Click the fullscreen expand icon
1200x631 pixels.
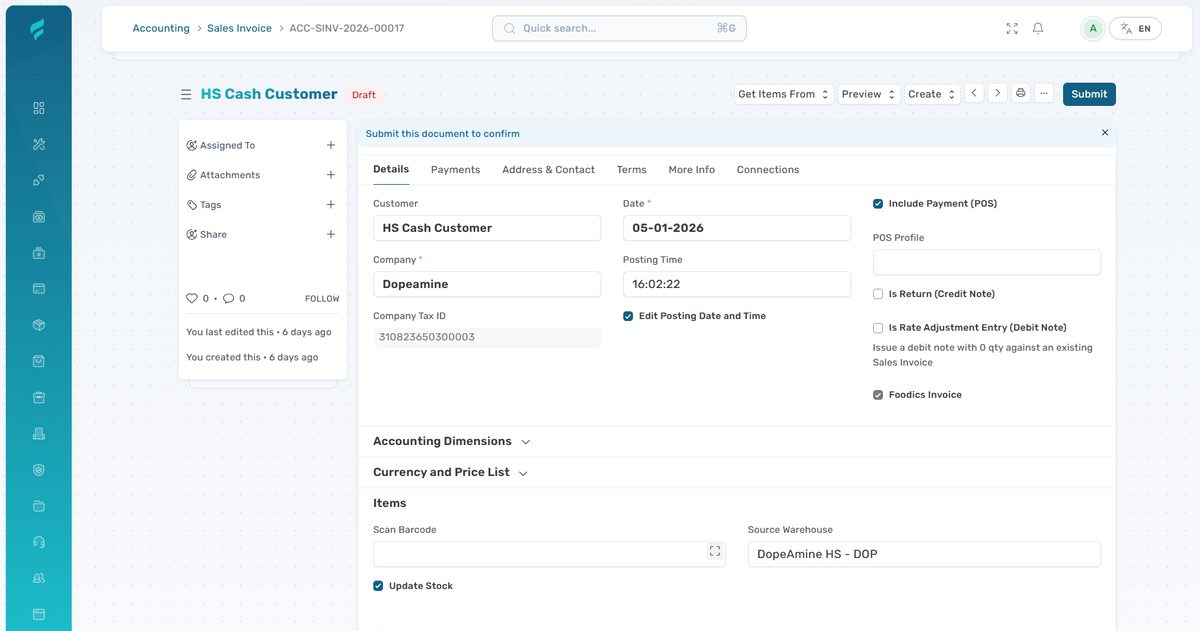pyautogui.click(x=1011, y=27)
